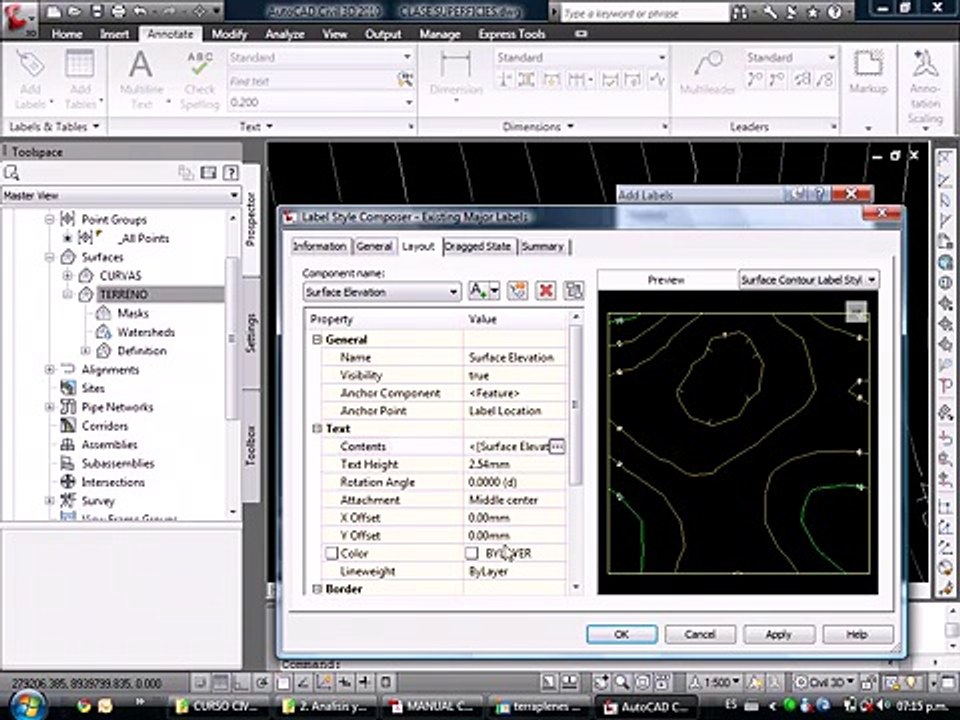Select Watersheds under TERRENO

click(146, 332)
